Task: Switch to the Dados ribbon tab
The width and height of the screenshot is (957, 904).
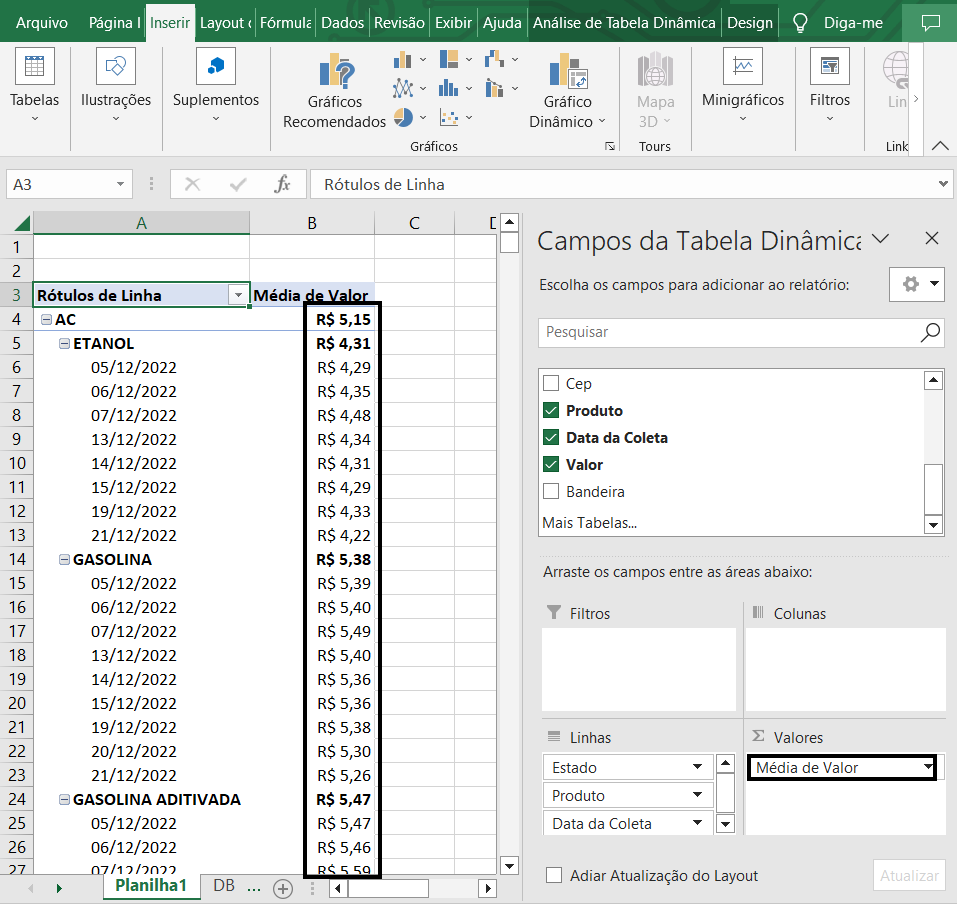Action: pyautogui.click(x=343, y=22)
